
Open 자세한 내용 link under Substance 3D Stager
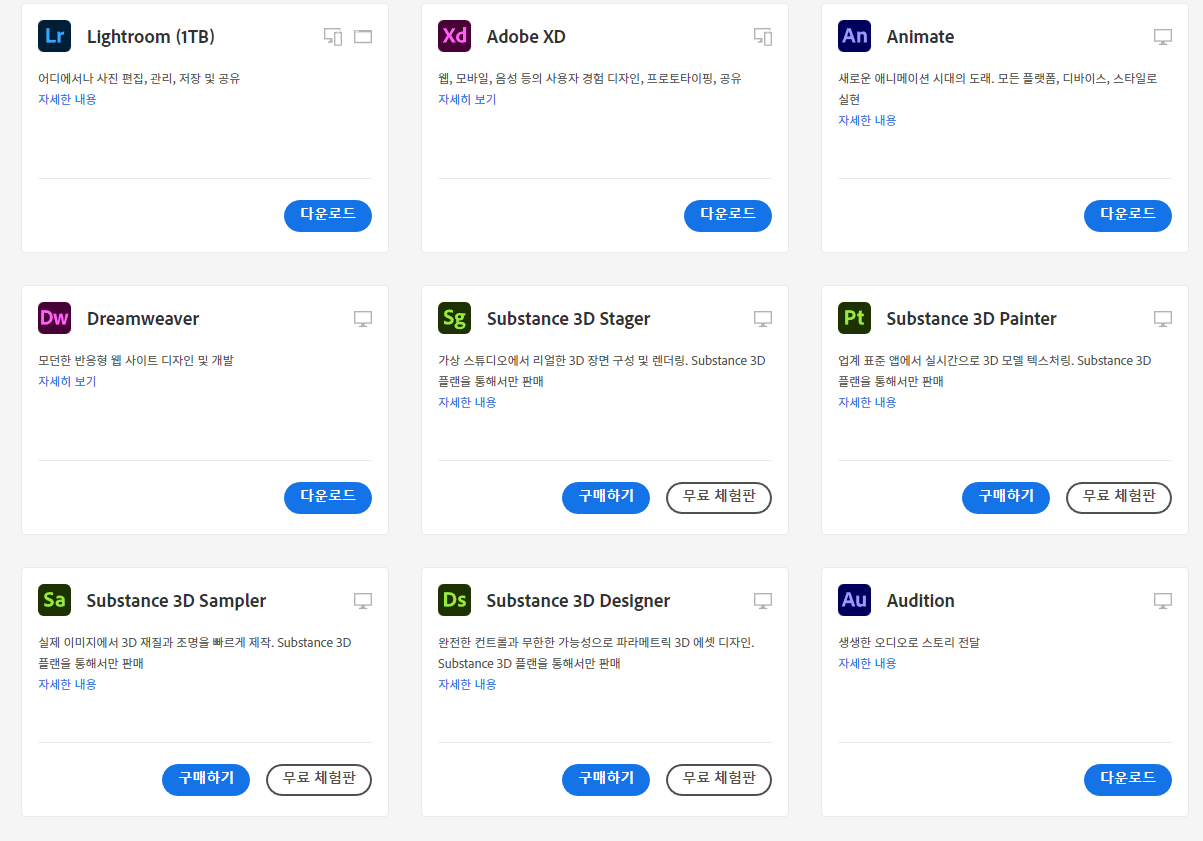coord(467,402)
